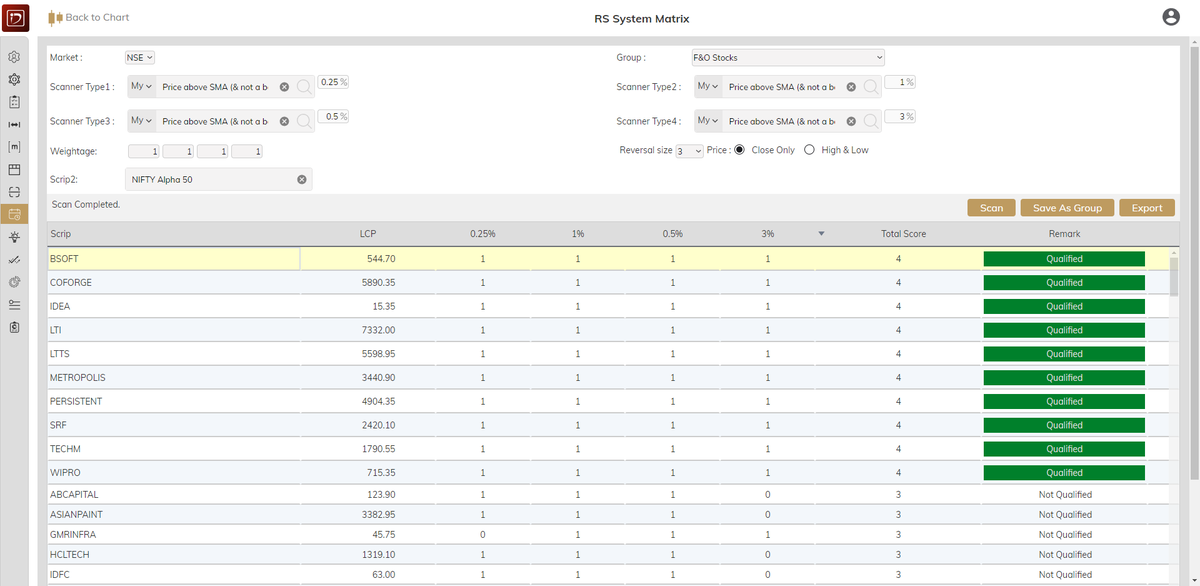Viewport: 1200px width, 586px height.
Task: Click Qualified remark for WIPRO row
Action: pyautogui.click(x=1064, y=473)
